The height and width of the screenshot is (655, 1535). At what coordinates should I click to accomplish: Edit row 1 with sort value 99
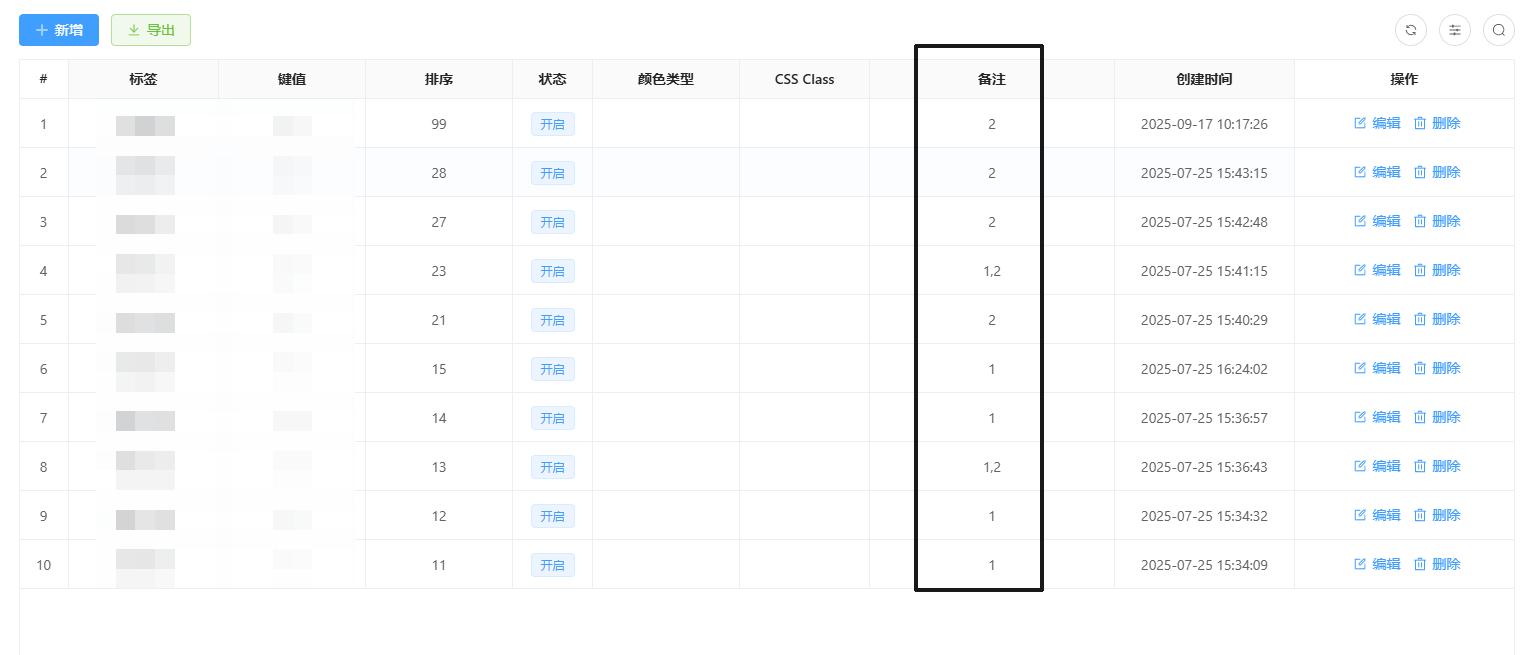[1377, 124]
